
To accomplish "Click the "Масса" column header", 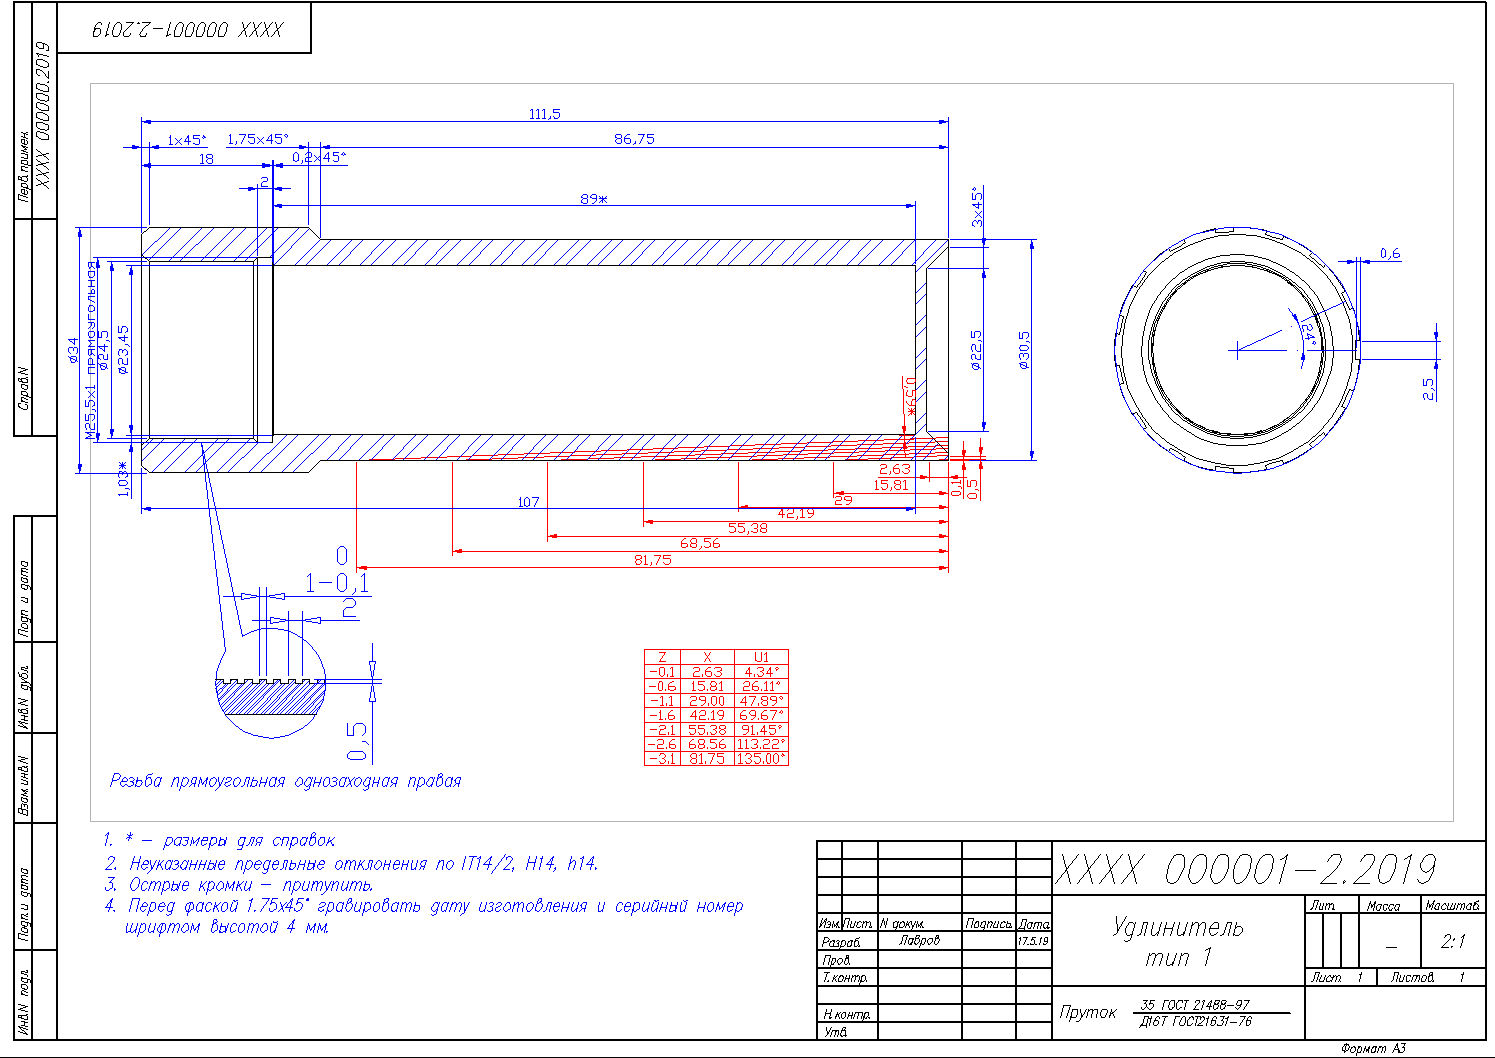I will 1383,905.
